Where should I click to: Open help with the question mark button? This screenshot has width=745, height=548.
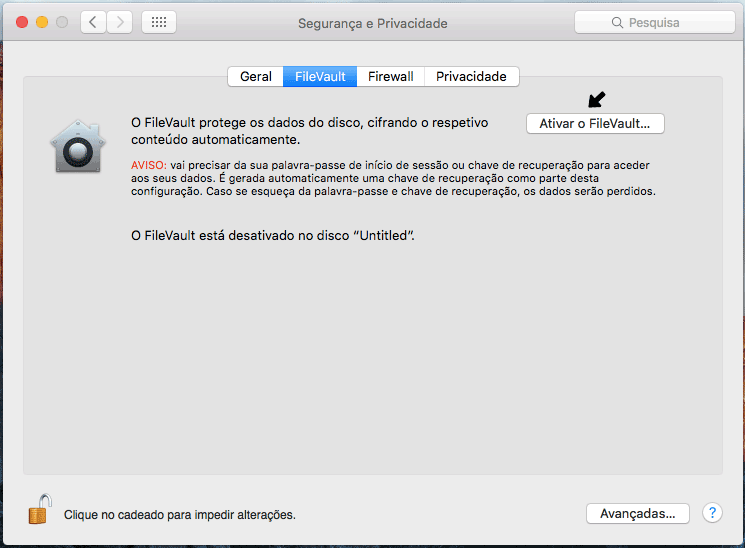tap(712, 513)
